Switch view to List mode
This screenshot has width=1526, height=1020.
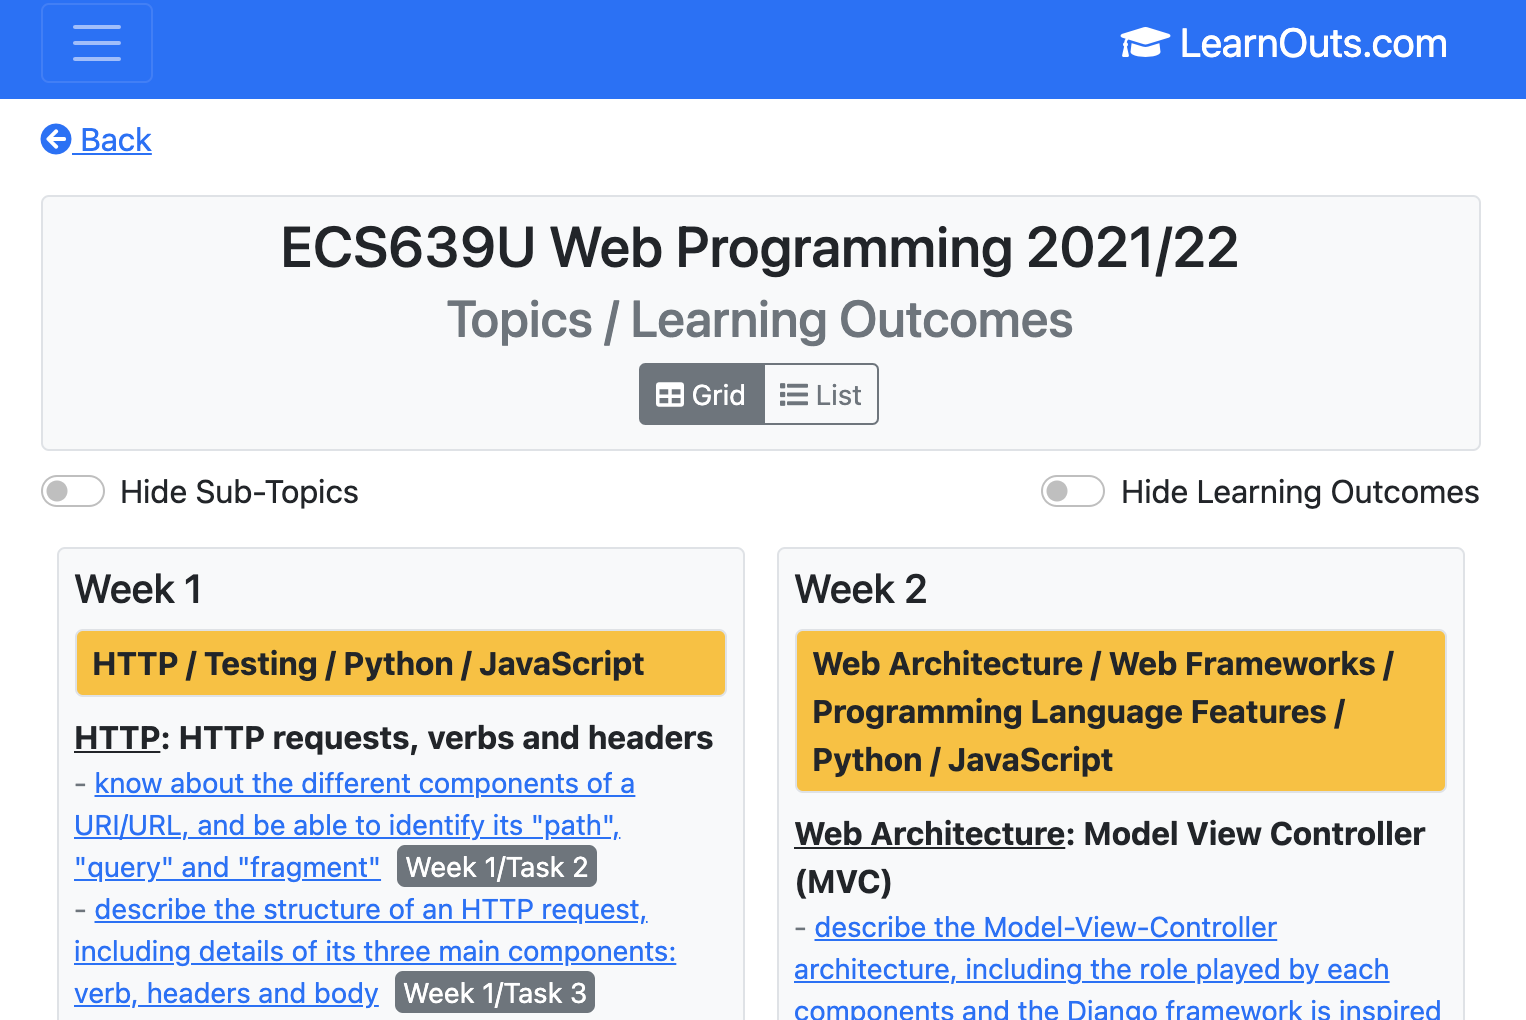click(820, 394)
